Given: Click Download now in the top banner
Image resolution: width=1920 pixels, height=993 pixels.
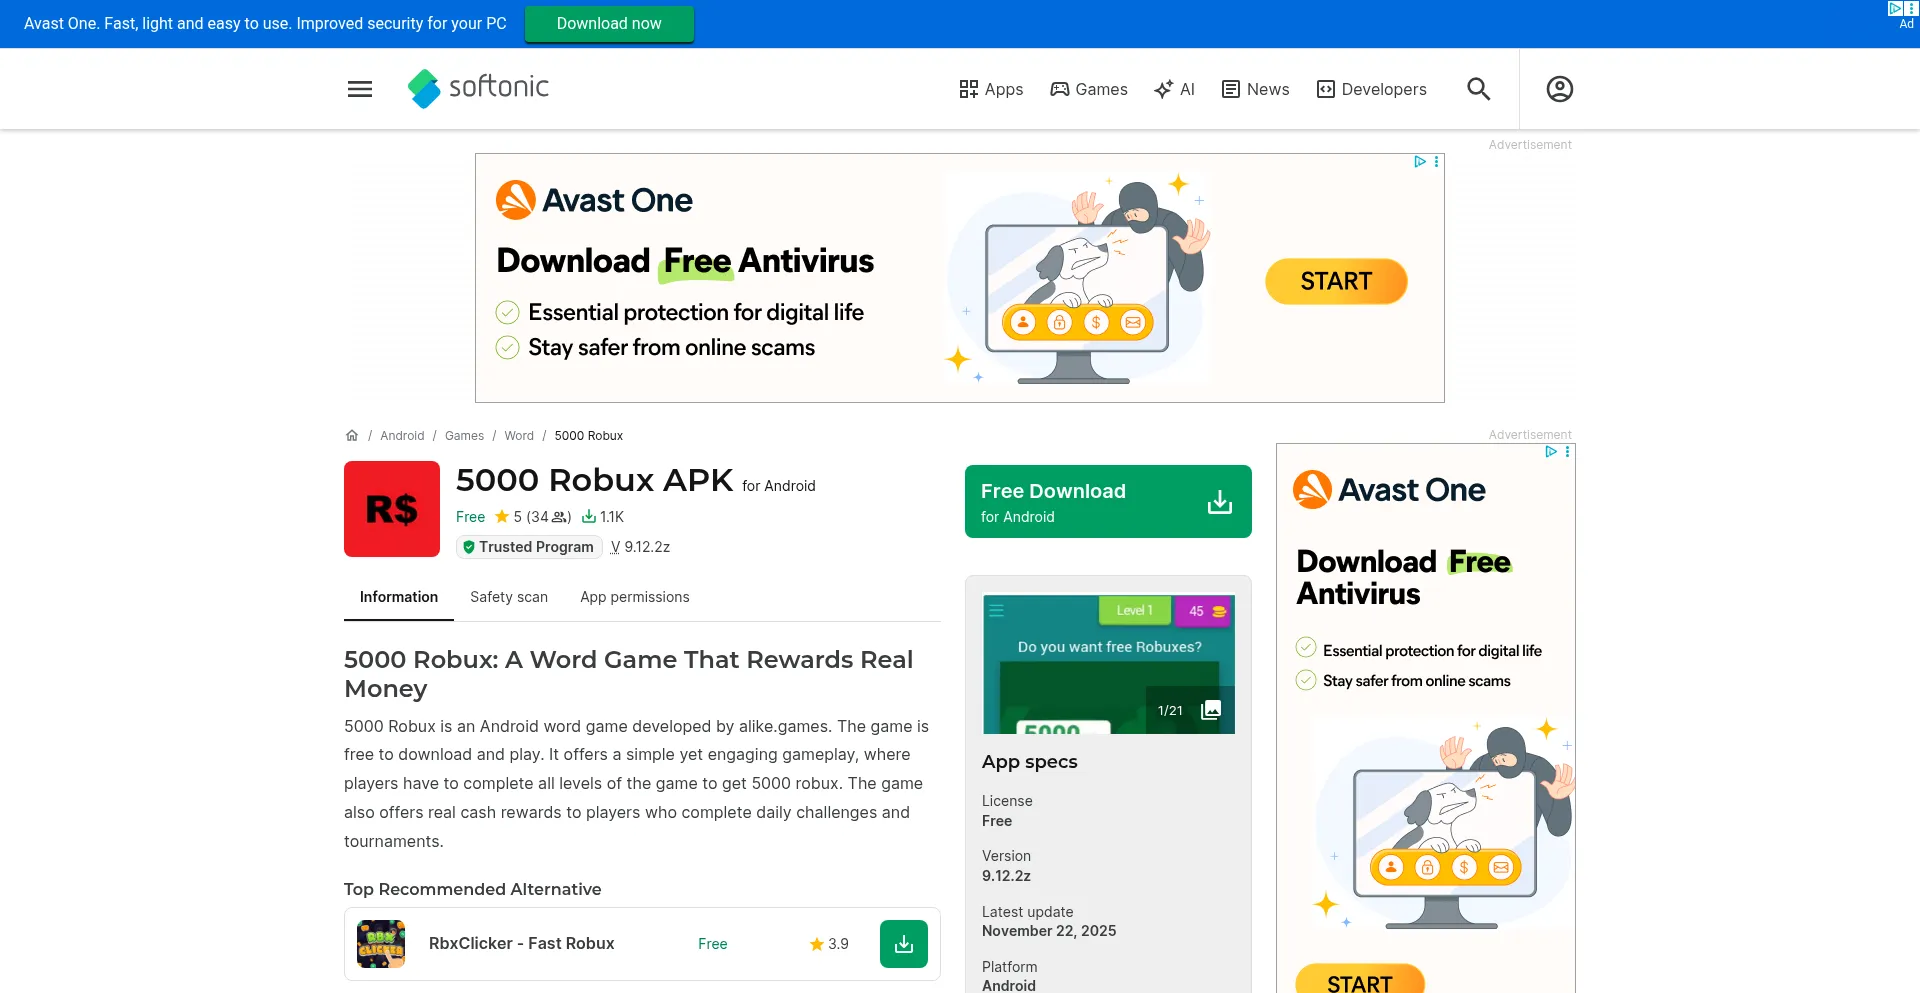Looking at the screenshot, I should click(609, 24).
